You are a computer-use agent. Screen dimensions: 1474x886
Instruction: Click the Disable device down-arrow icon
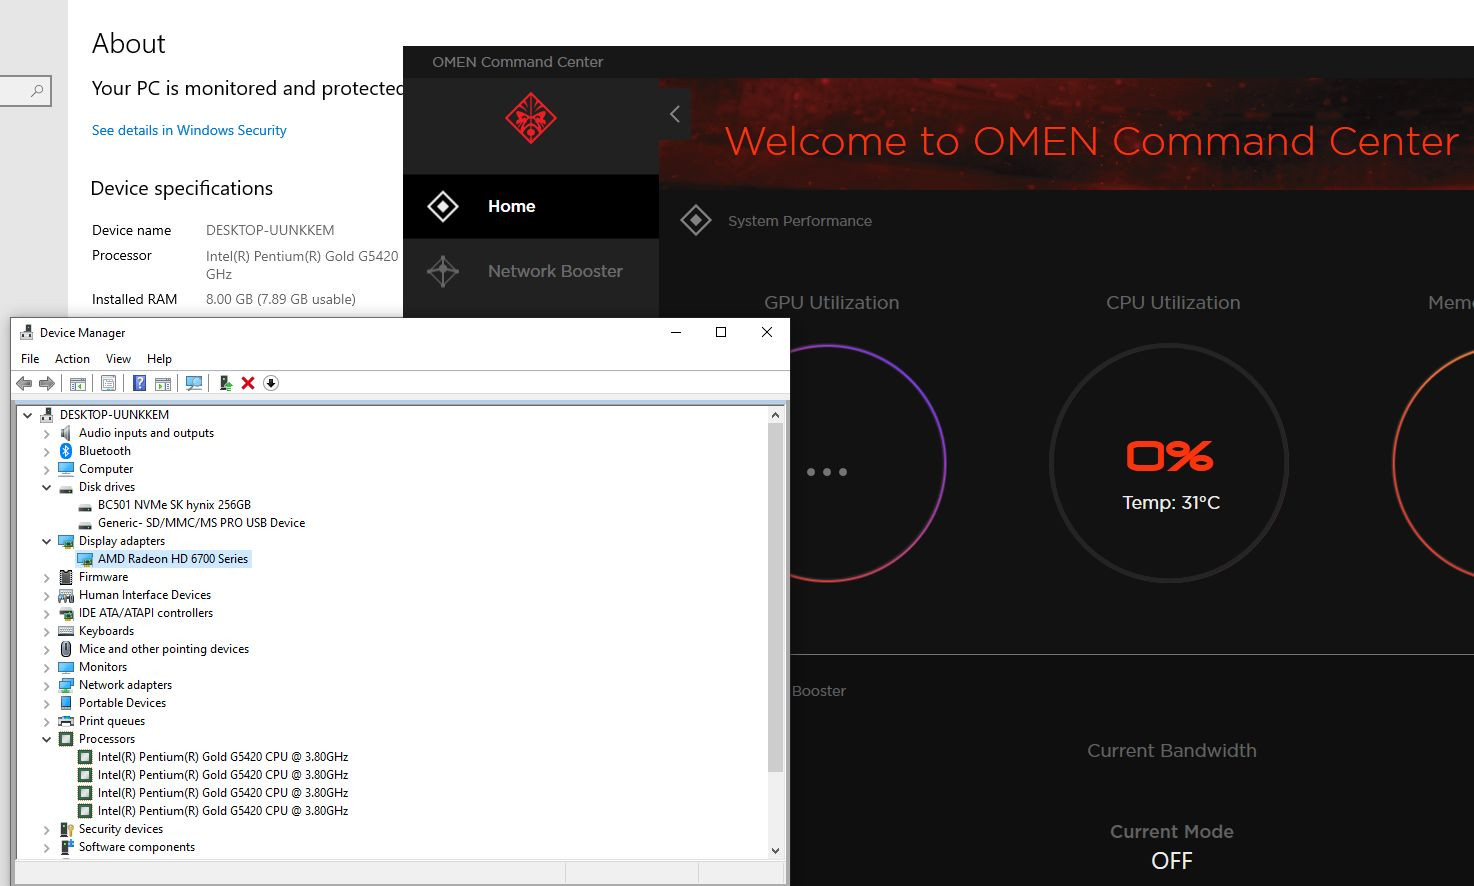pos(270,383)
